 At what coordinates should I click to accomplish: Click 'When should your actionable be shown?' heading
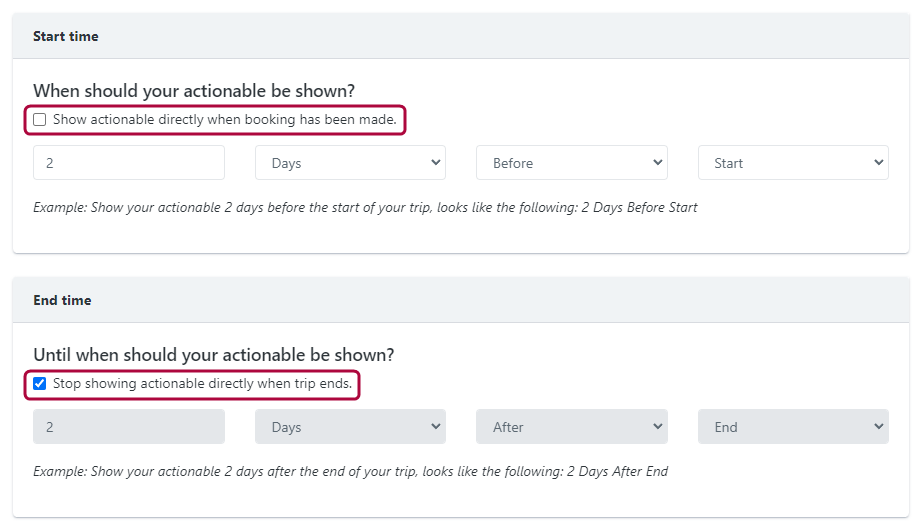(x=194, y=91)
